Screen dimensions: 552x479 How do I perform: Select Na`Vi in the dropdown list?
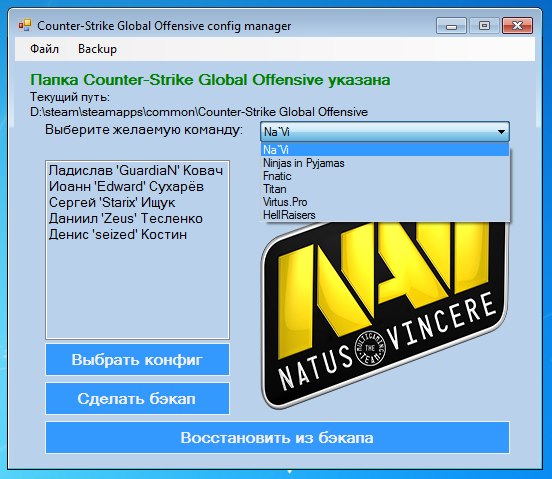coord(385,150)
